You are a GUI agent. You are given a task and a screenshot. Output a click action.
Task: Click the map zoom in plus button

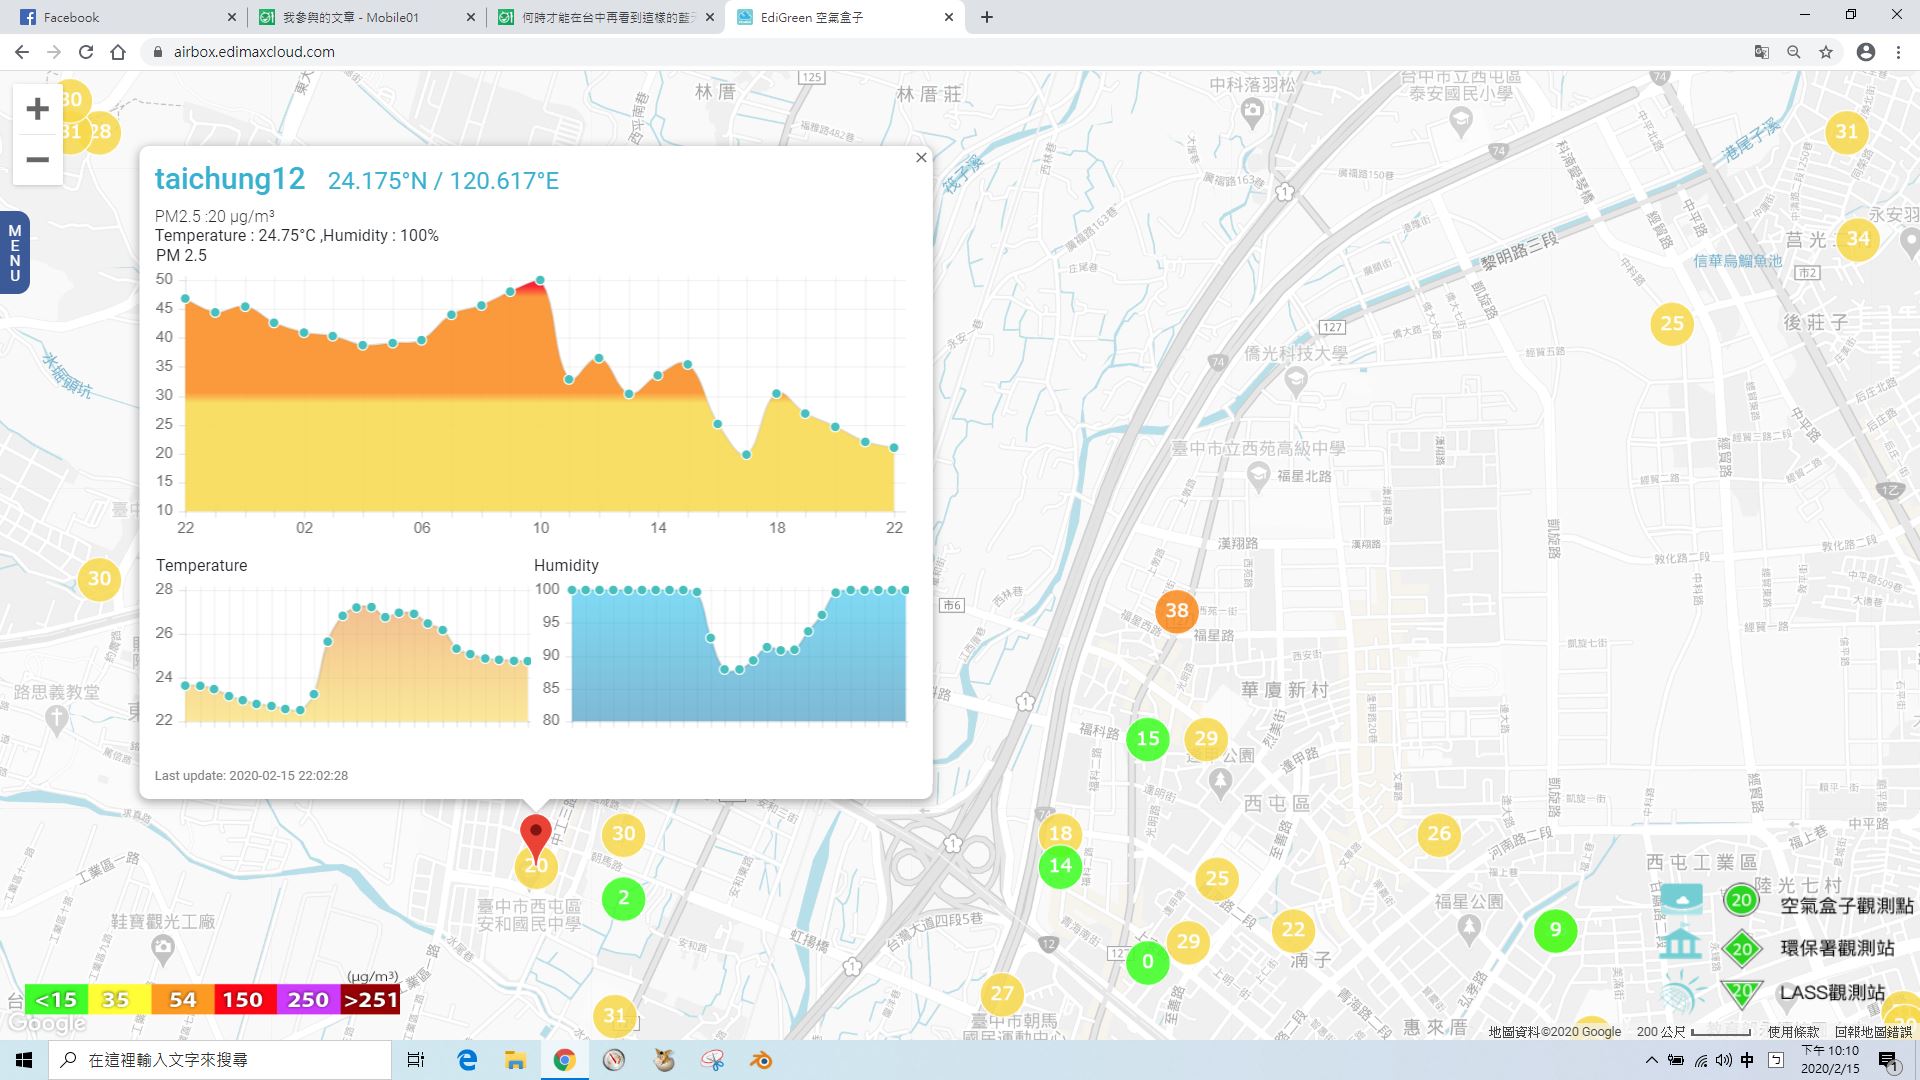coord(37,109)
